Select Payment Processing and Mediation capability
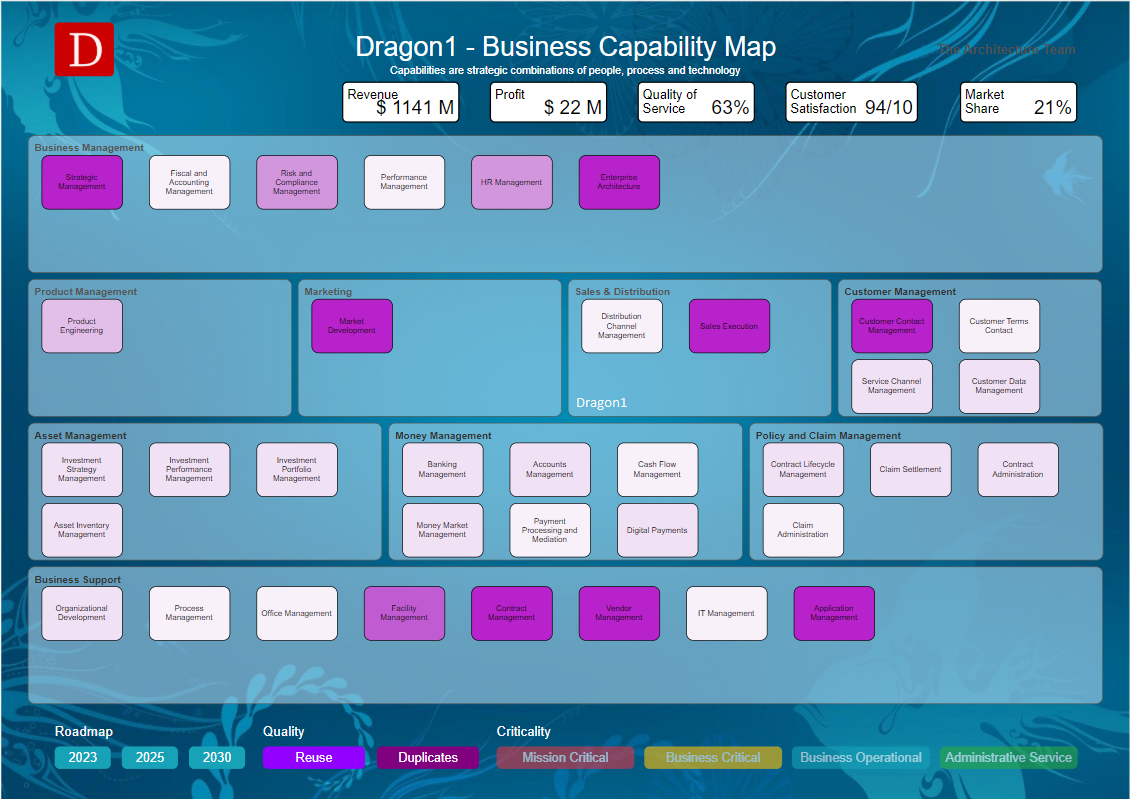 pos(550,530)
